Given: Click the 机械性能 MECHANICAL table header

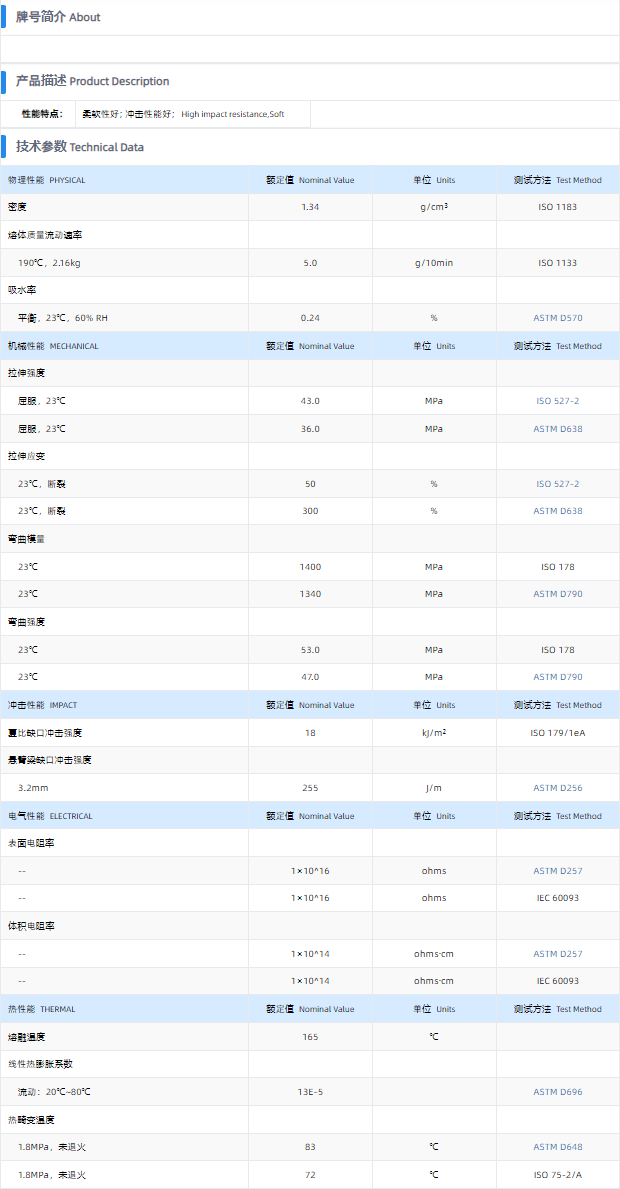Looking at the screenshot, I should pos(53,346).
